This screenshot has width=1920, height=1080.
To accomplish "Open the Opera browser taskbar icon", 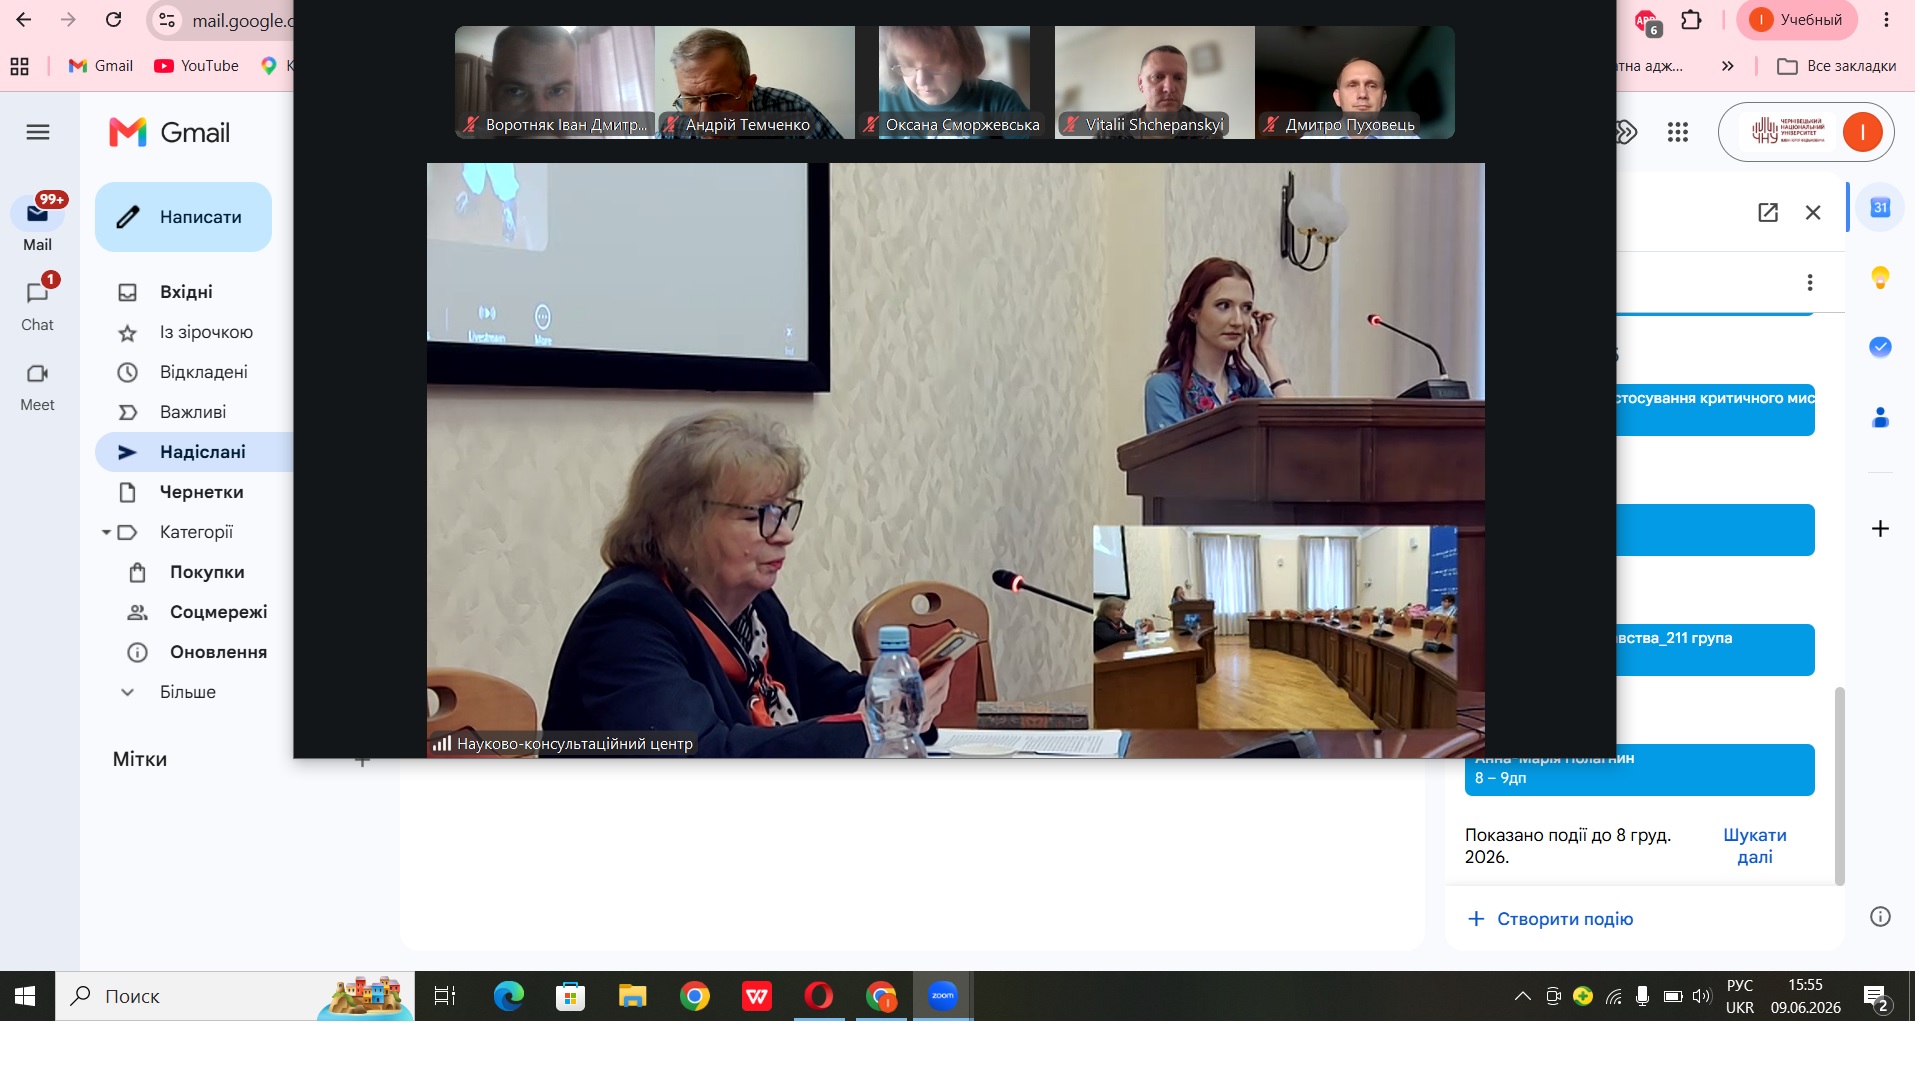I will pos(818,996).
